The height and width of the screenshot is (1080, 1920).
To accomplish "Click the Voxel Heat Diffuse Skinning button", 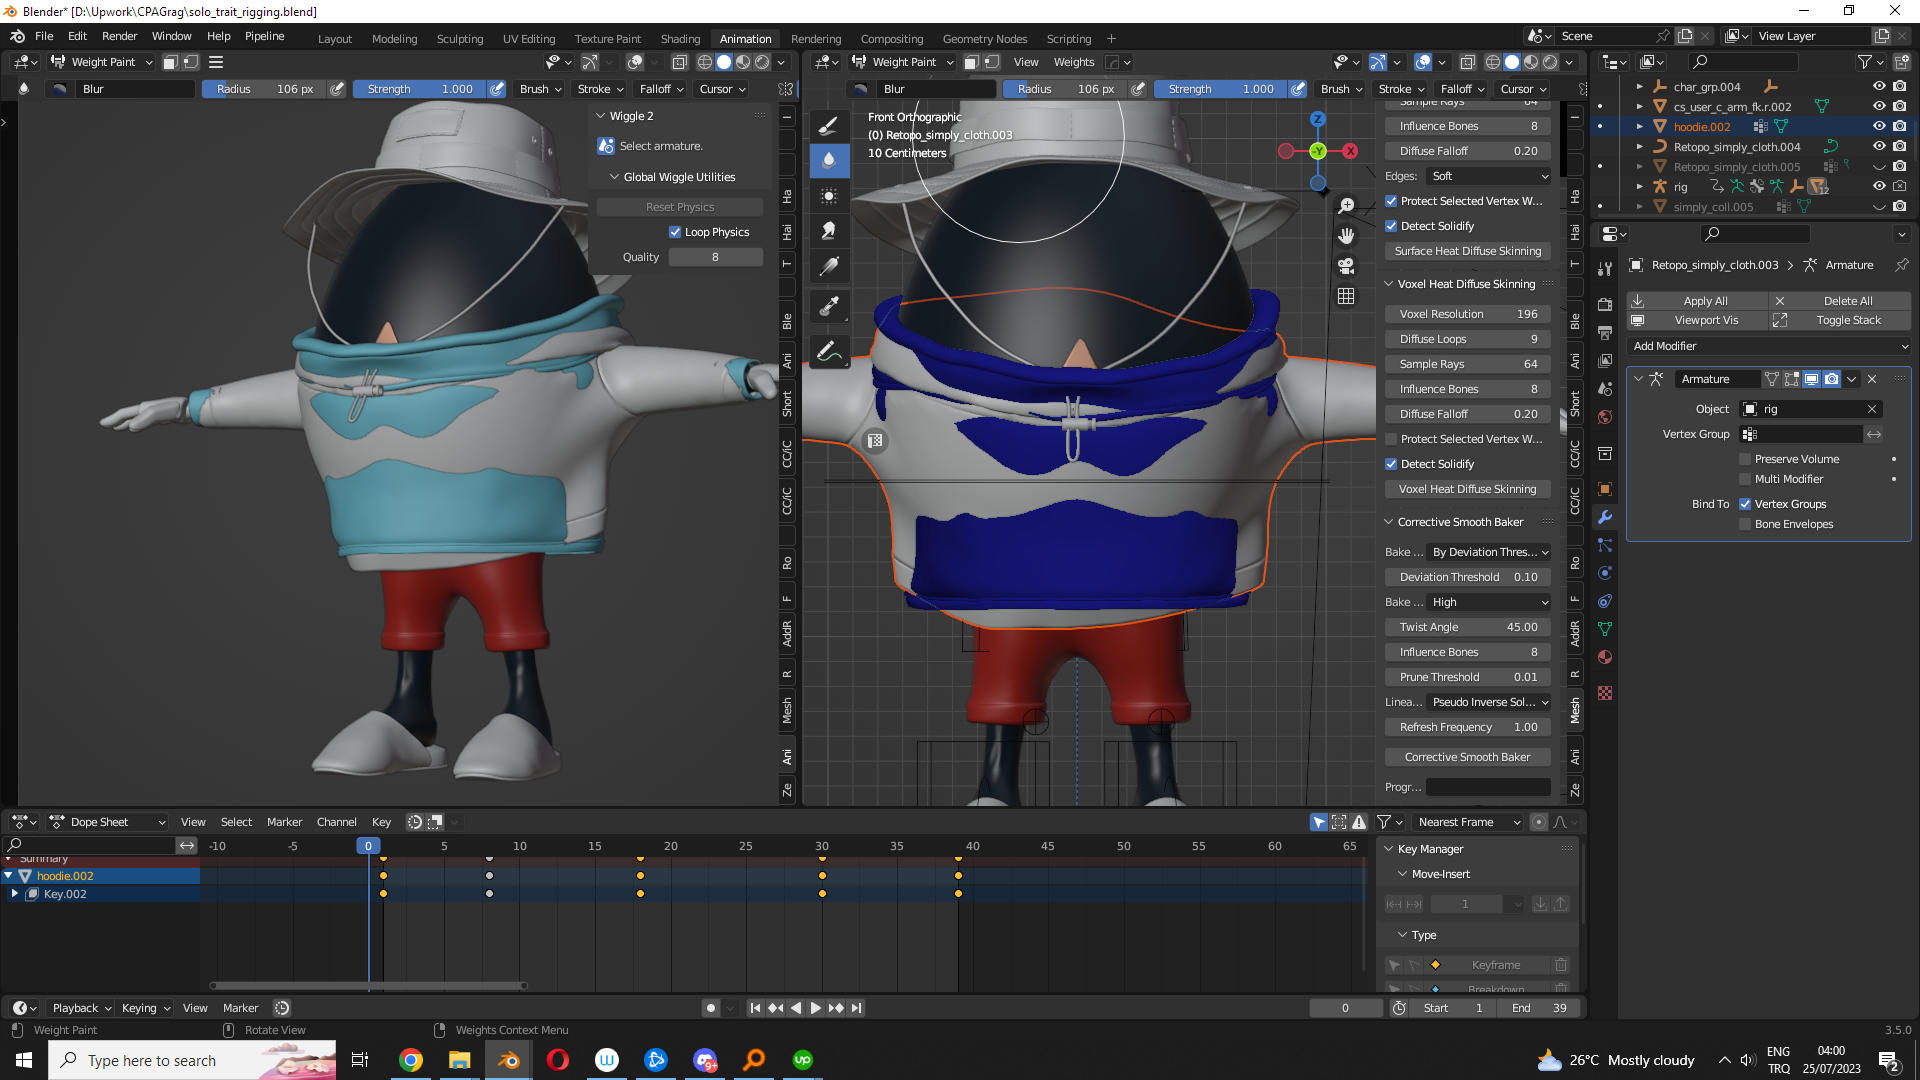I will (x=1467, y=489).
